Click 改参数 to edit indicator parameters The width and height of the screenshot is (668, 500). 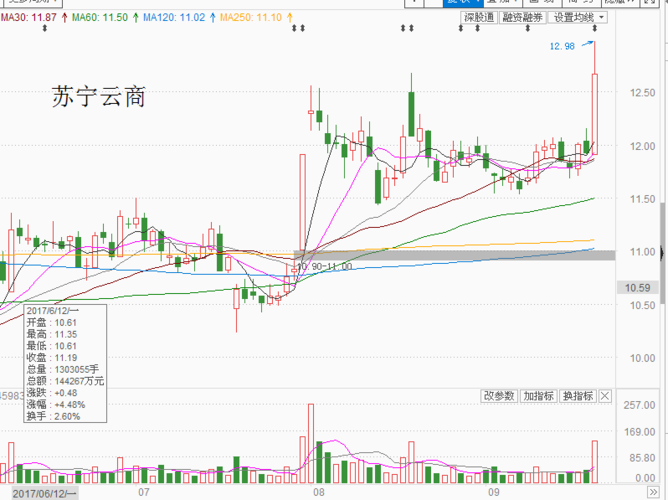click(499, 396)
